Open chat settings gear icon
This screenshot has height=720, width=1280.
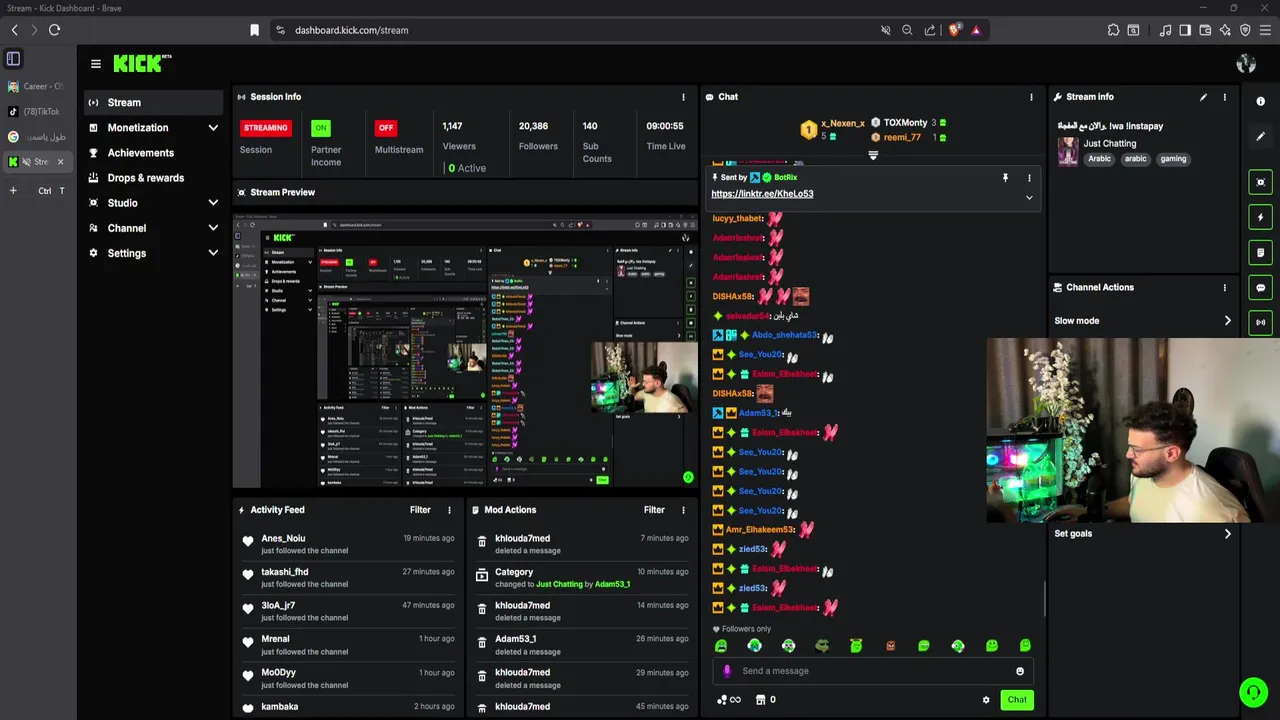coord(986,700)
